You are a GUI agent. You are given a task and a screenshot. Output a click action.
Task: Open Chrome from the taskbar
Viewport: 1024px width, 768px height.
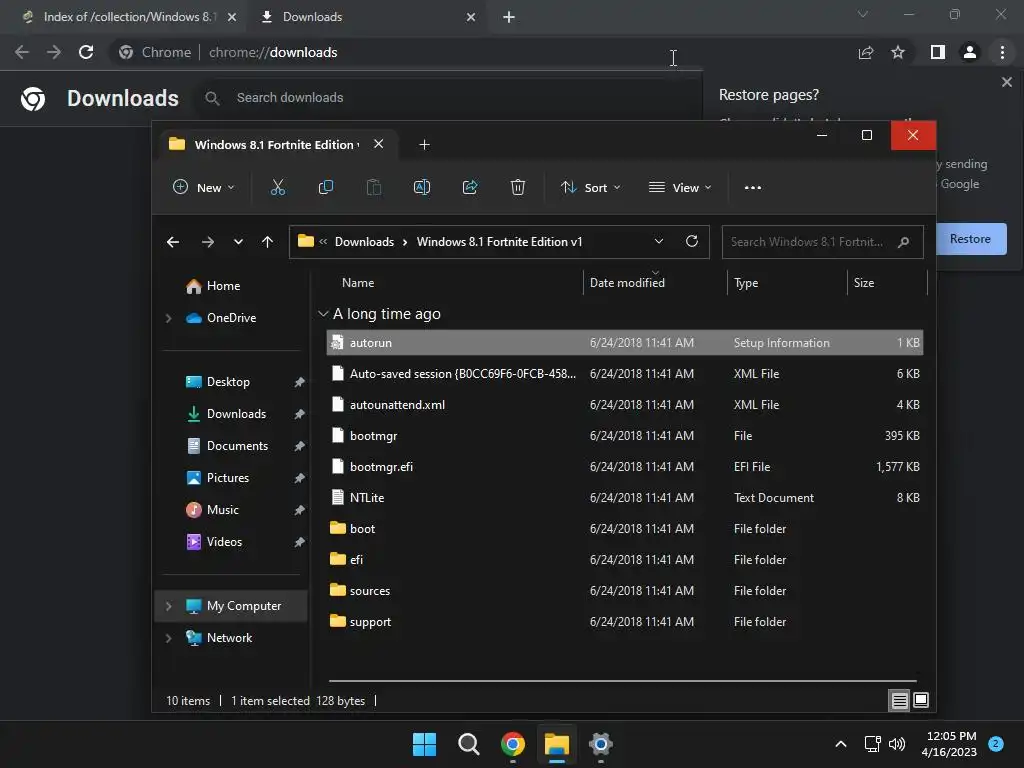point(513,744)
